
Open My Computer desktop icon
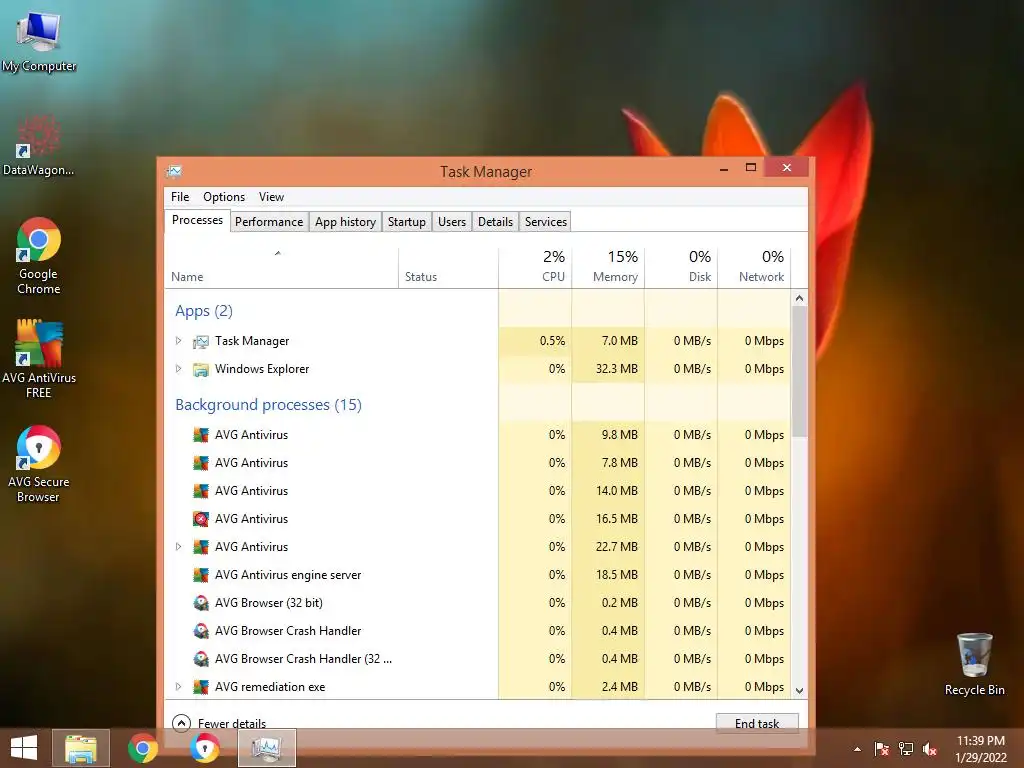[39, 39]
